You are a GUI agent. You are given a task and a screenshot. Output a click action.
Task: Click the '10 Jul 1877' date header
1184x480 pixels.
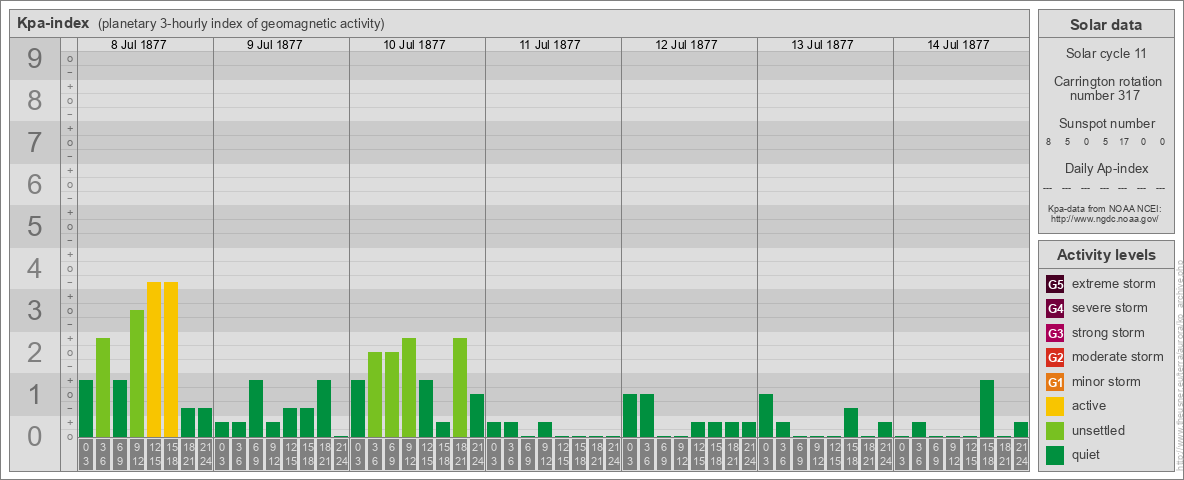coord(414,45)
